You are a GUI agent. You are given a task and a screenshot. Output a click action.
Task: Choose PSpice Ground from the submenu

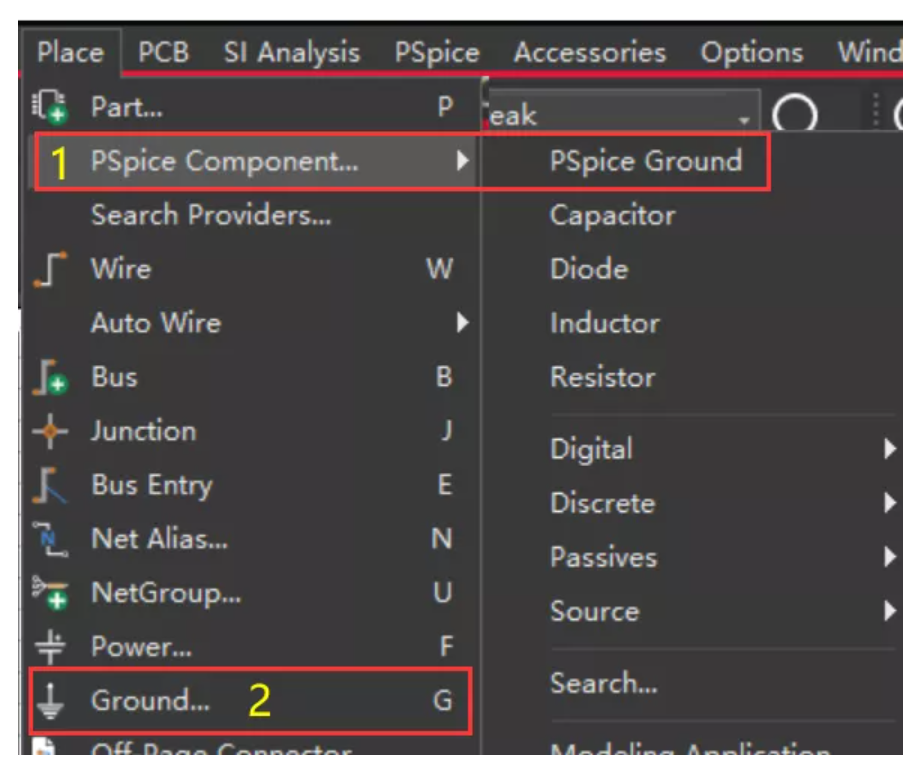click(x=646, y=161)
